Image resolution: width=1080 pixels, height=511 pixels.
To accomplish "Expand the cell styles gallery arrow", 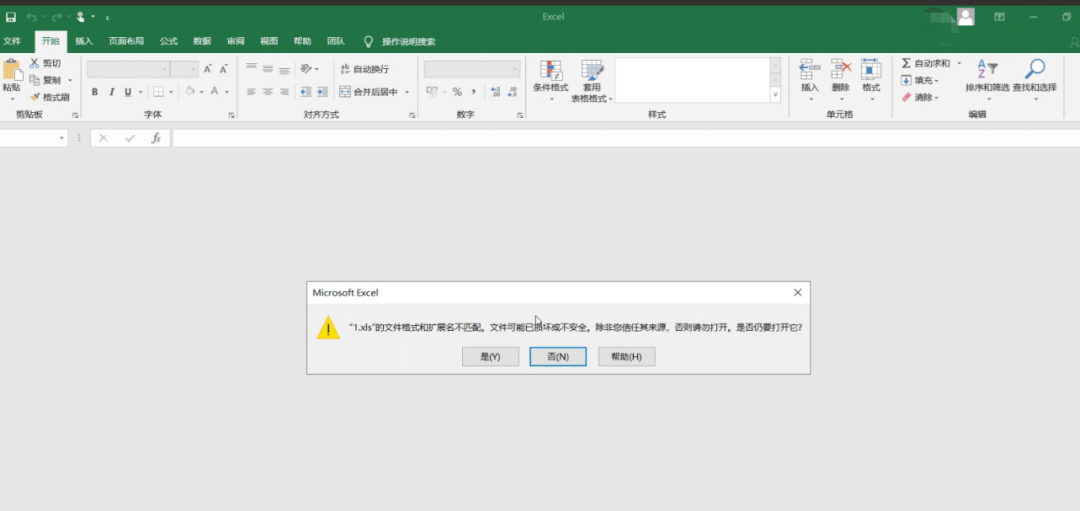I will click(x=776, y=96).
